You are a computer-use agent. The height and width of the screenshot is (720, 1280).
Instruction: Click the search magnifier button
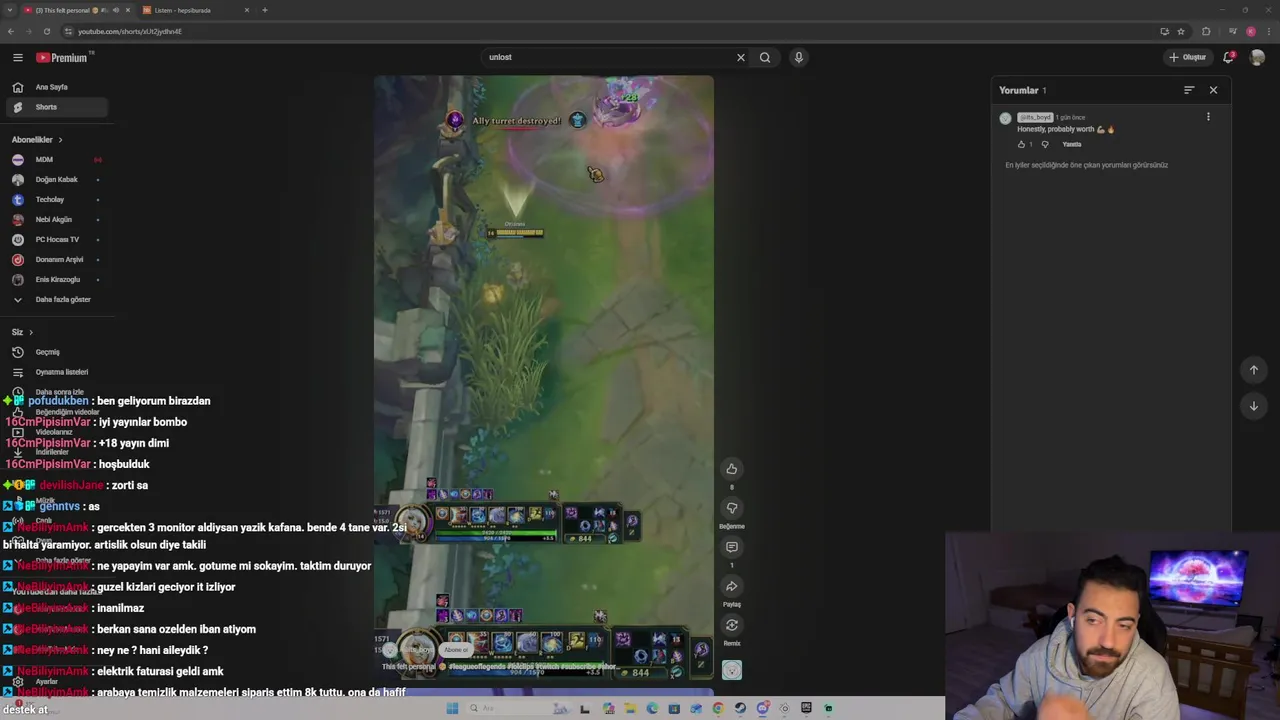pos(765,57)
